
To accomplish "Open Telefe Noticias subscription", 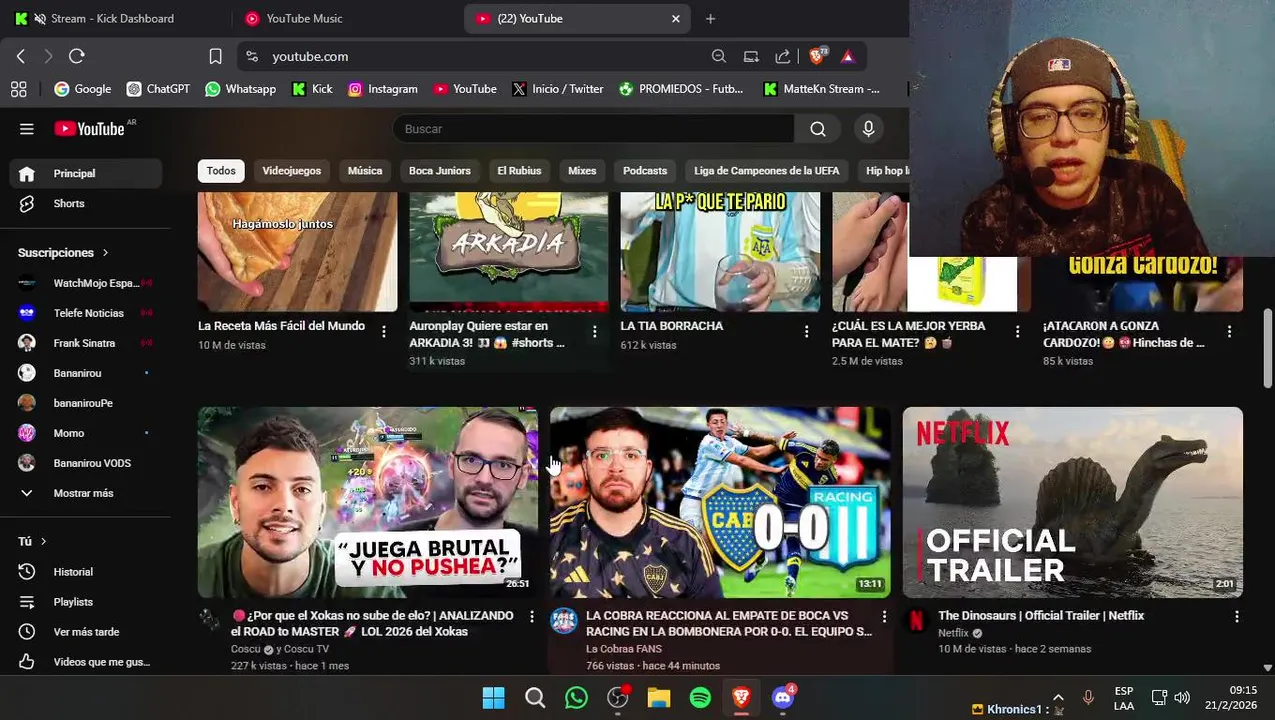I will pos(86,313).
